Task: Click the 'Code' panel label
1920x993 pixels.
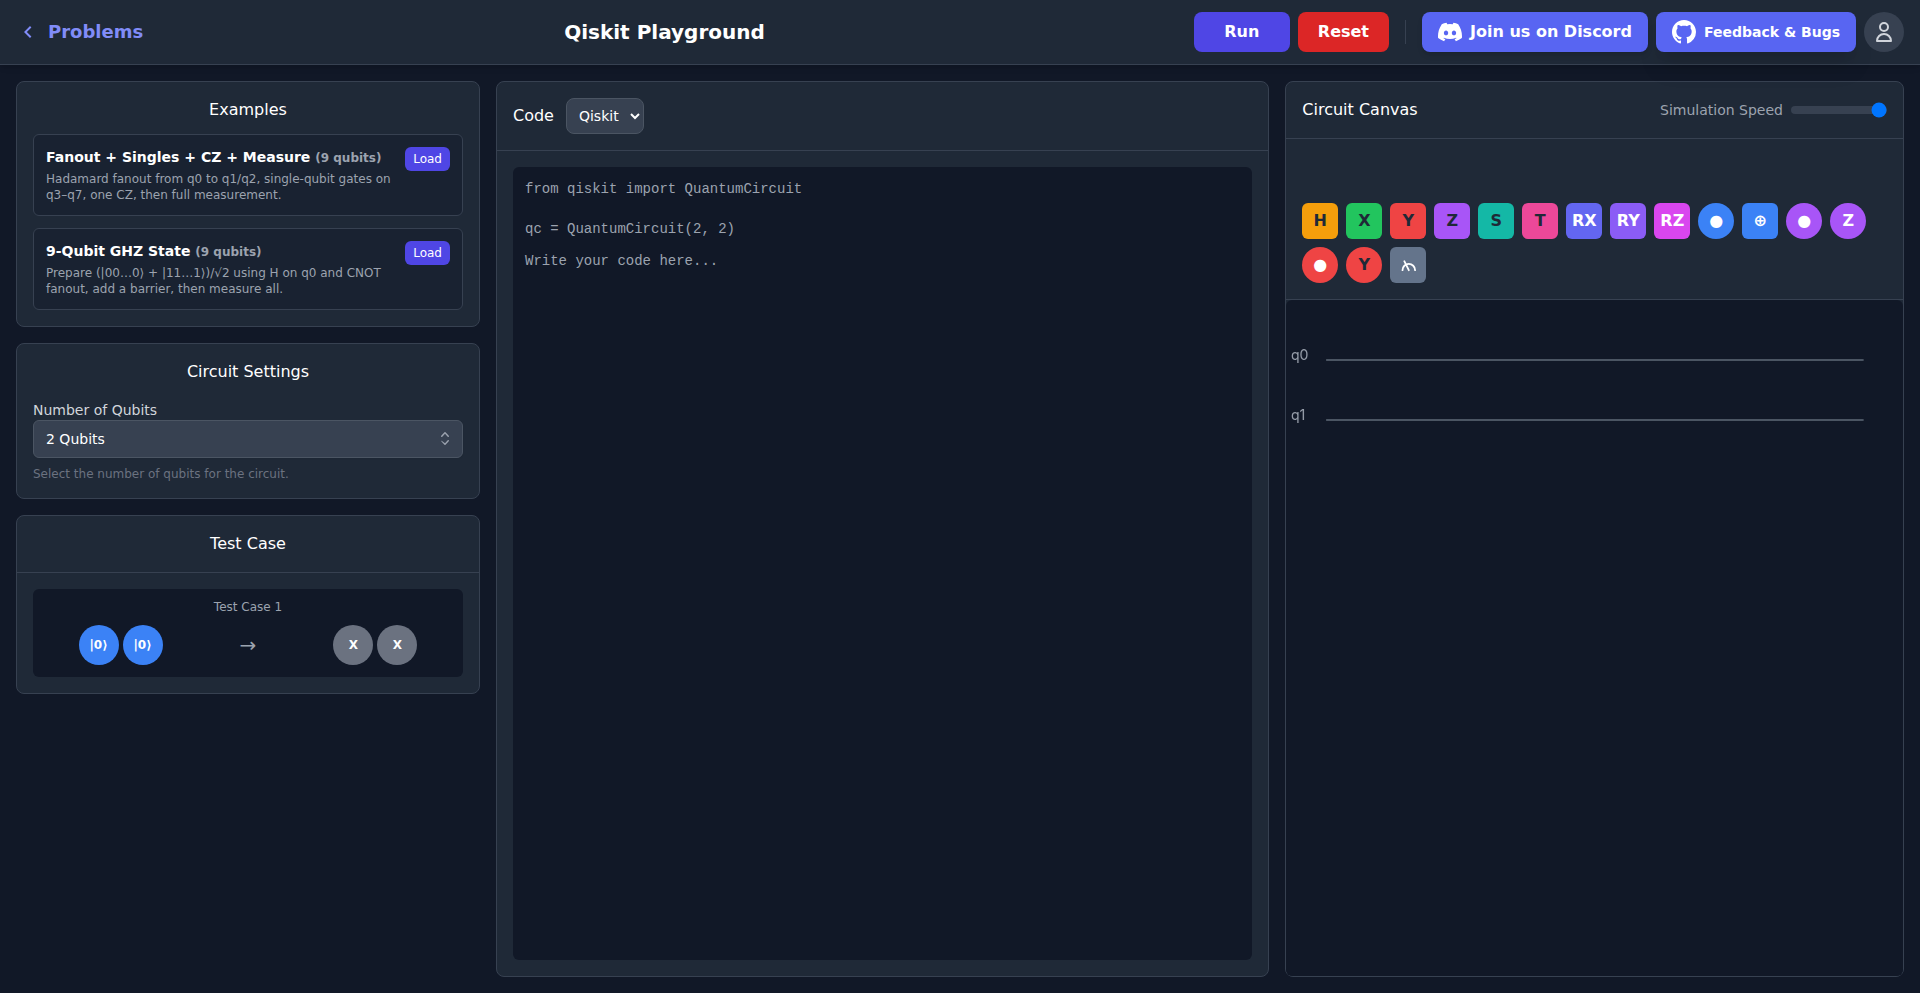Action: (533, 116)
